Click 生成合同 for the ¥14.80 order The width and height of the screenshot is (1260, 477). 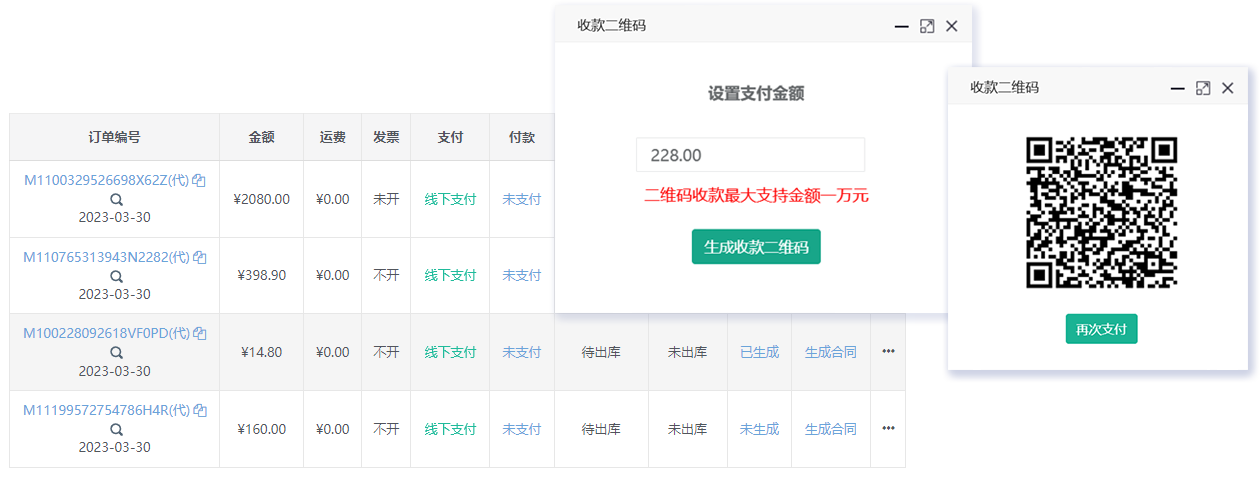tap(831, 352)
